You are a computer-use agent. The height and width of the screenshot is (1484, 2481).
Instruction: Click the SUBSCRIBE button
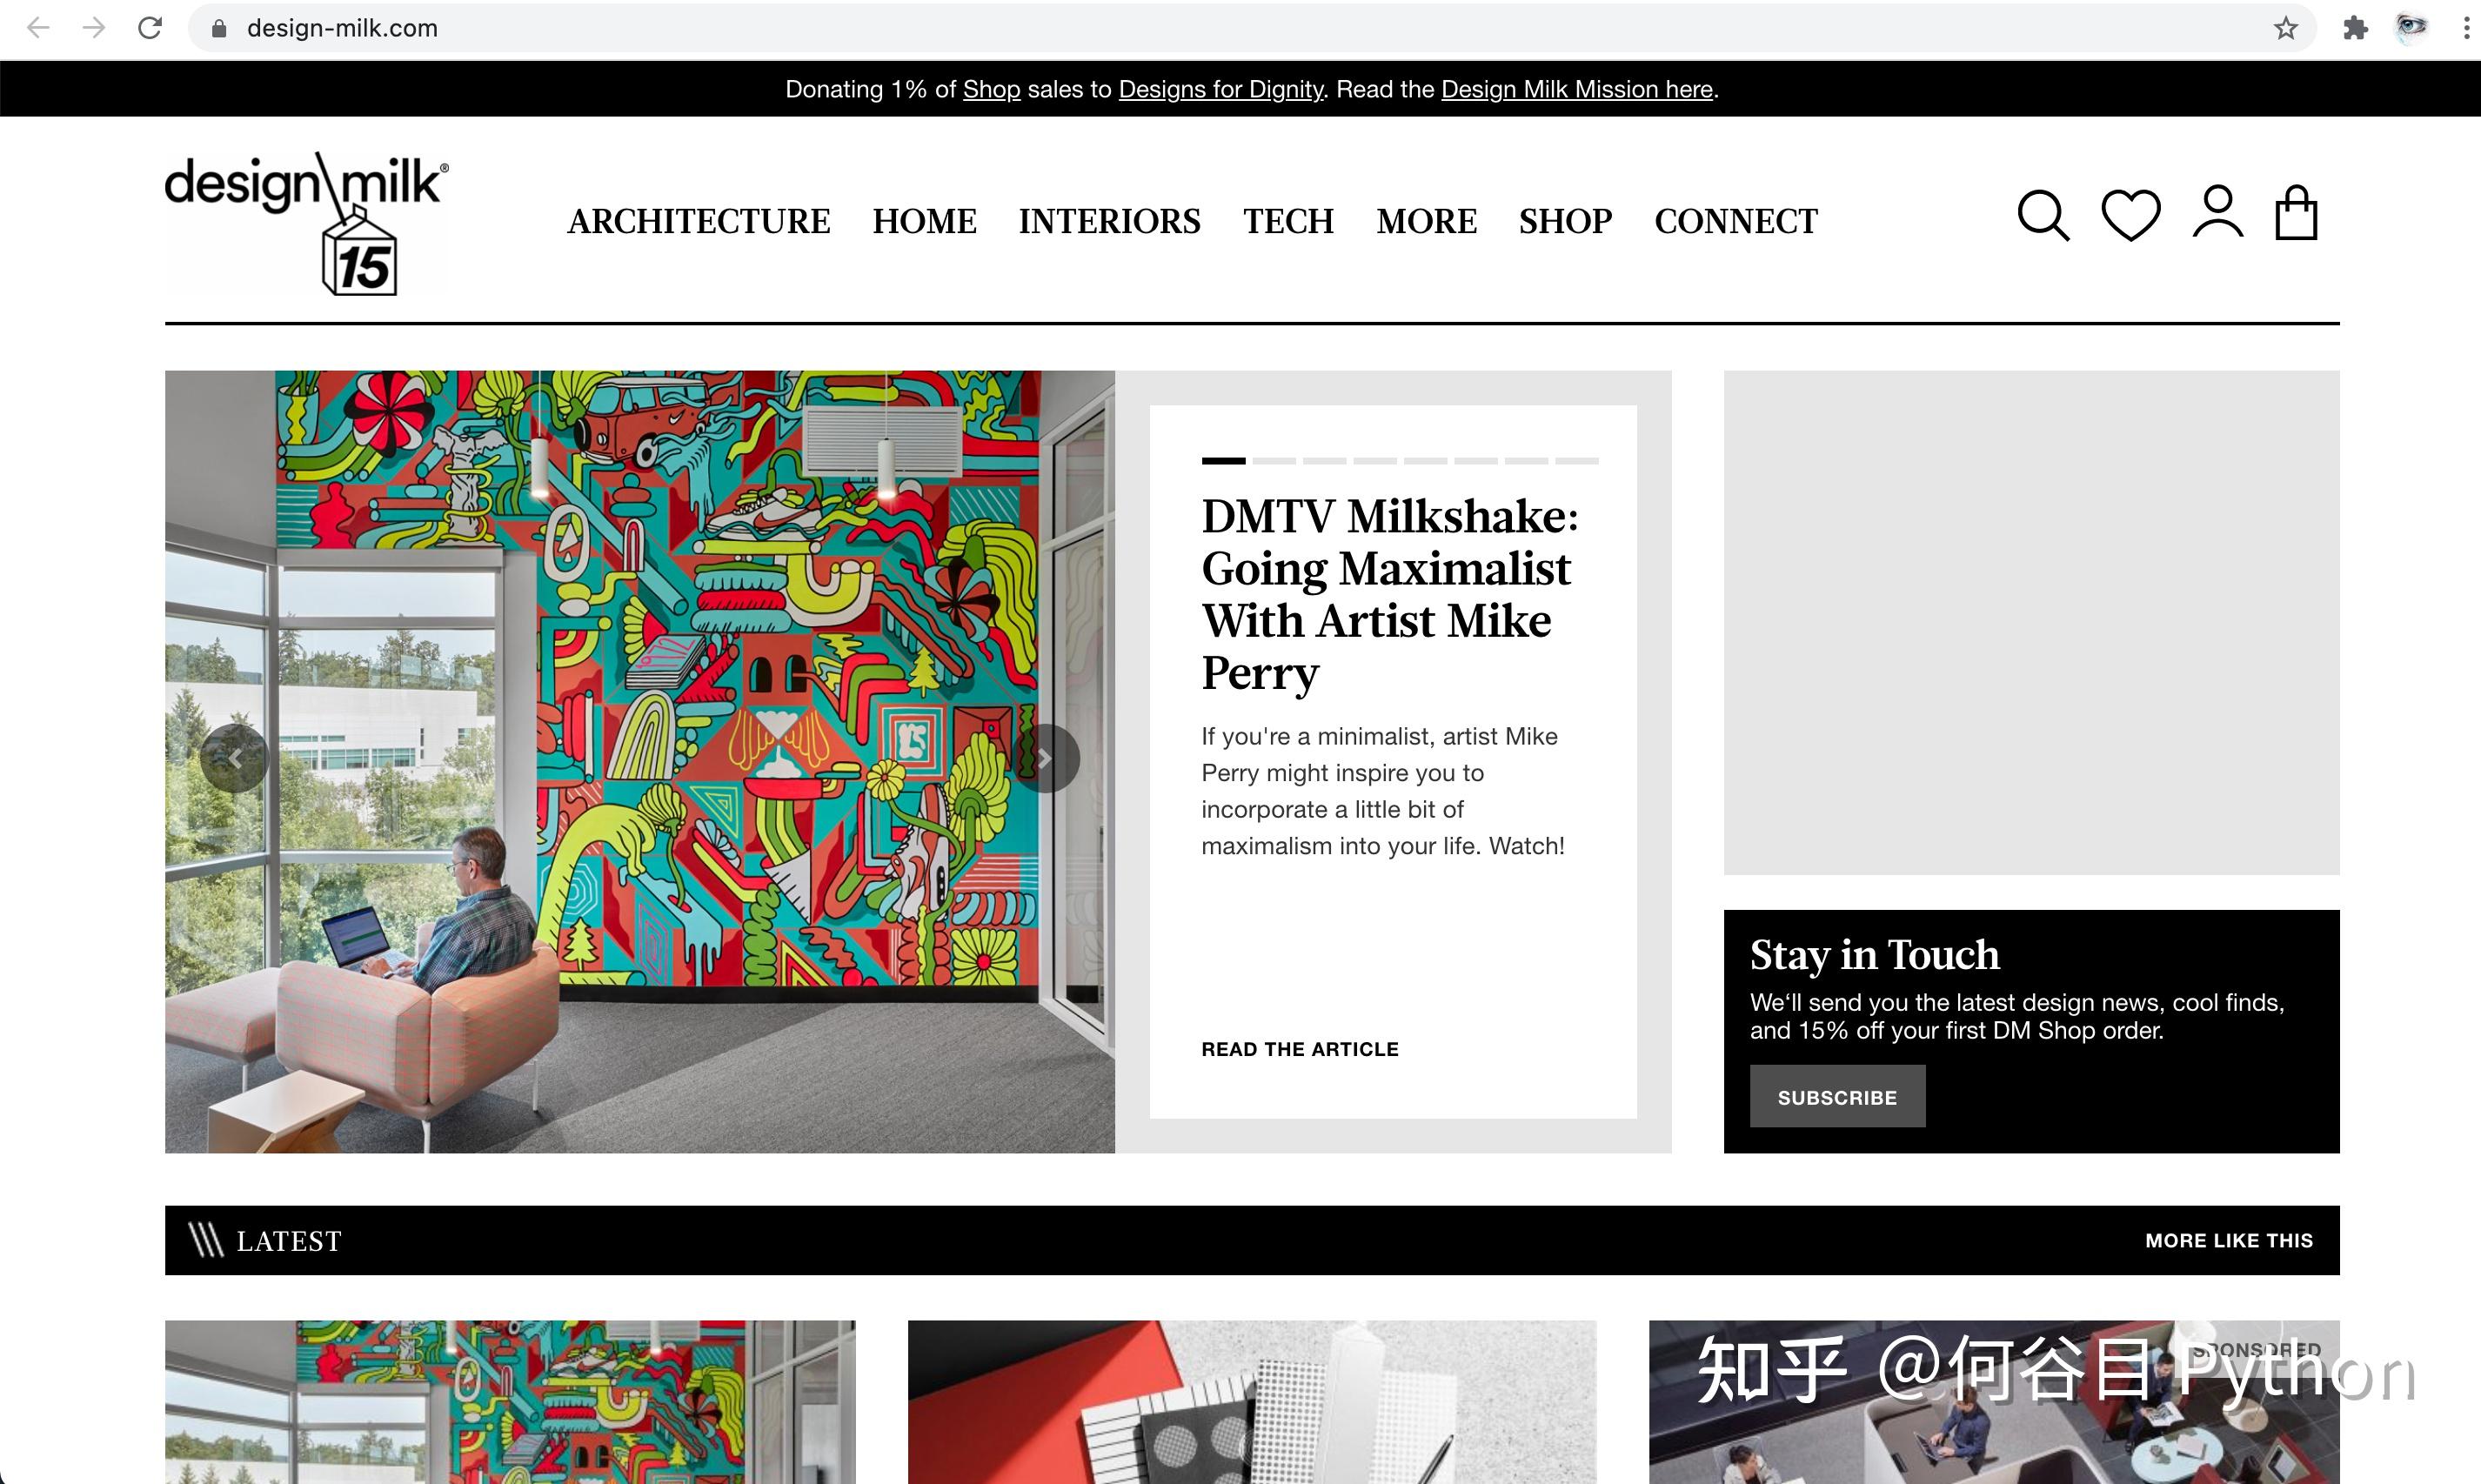click(x=1837, y=1096)
